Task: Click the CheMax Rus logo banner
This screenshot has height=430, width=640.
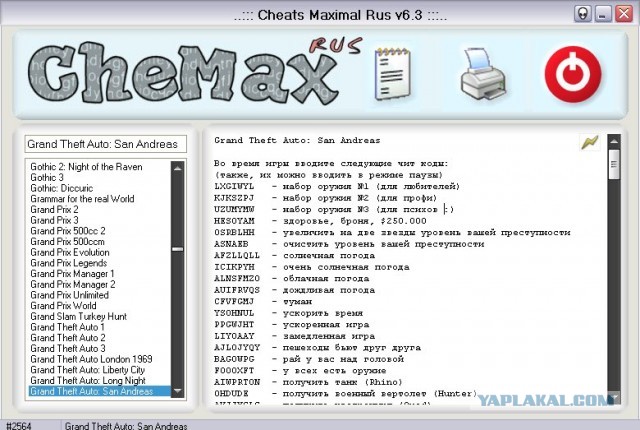Action: tap(195, 73)
